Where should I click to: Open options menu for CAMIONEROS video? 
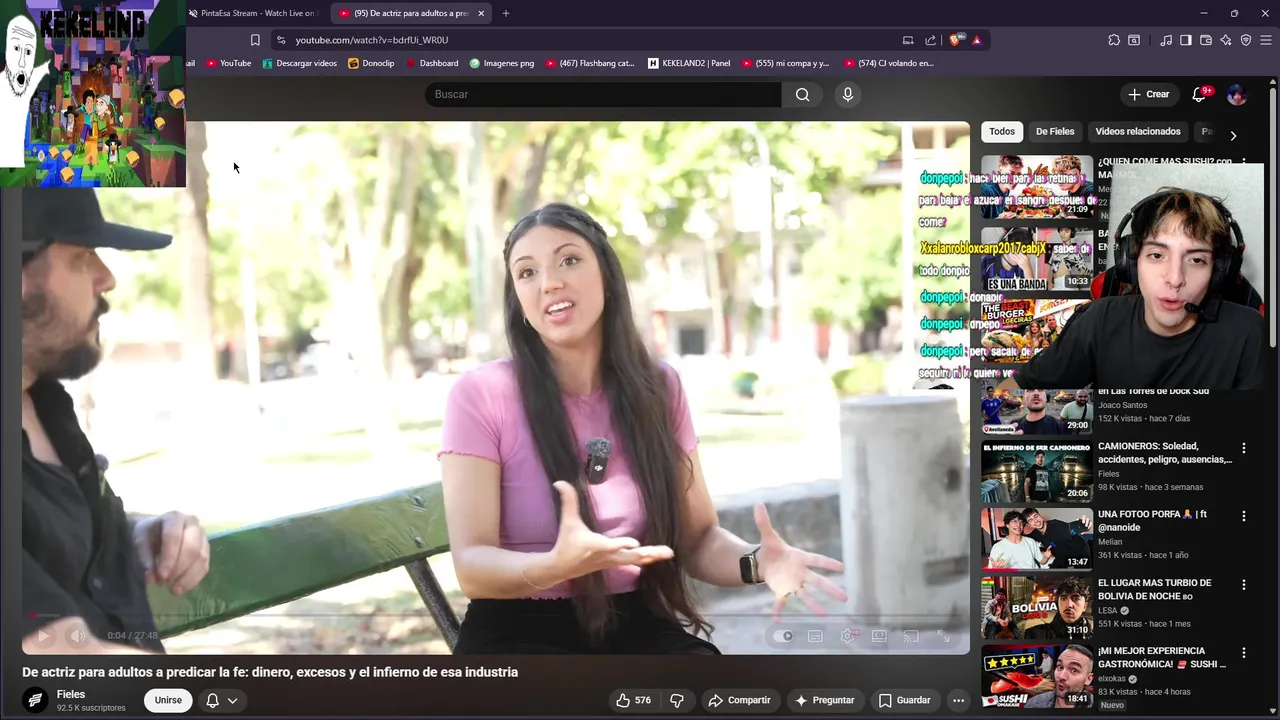(1244, 448)
